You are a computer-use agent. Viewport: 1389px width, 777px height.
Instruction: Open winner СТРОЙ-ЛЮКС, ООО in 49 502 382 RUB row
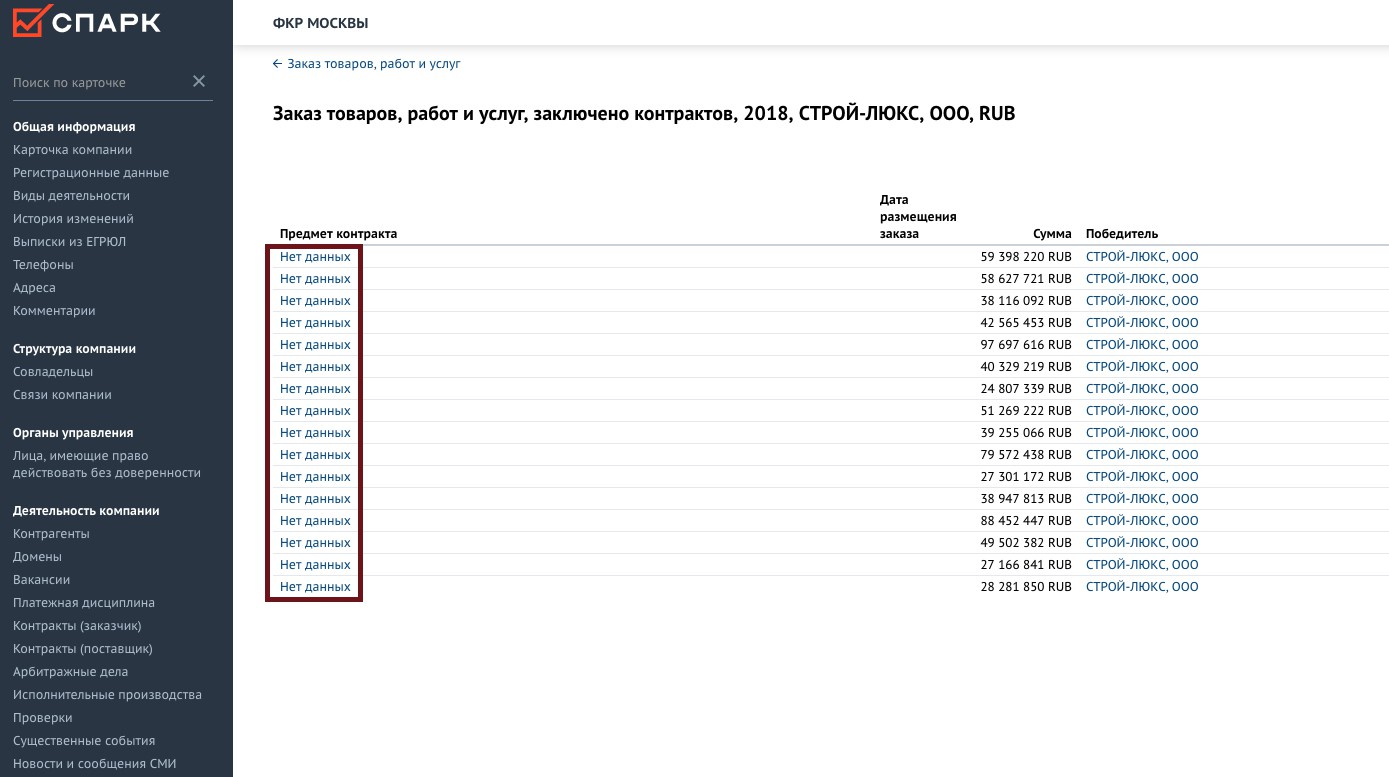pos(1142,543)
